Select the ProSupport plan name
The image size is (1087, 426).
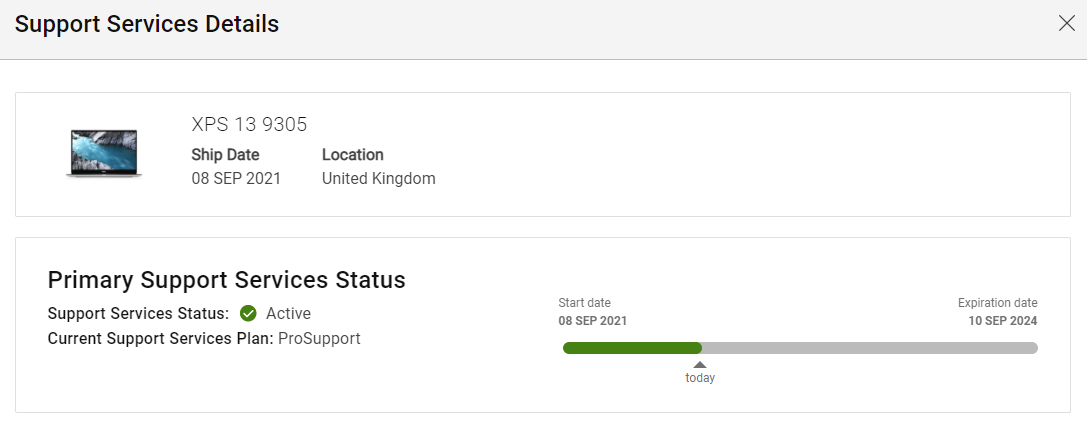click(x=319, y=339)
